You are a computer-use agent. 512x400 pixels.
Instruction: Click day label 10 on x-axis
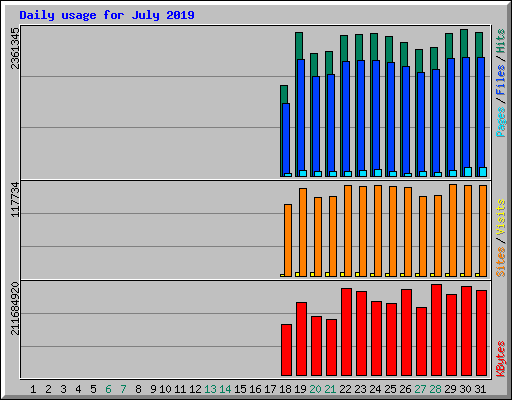(x=165, y=389)
